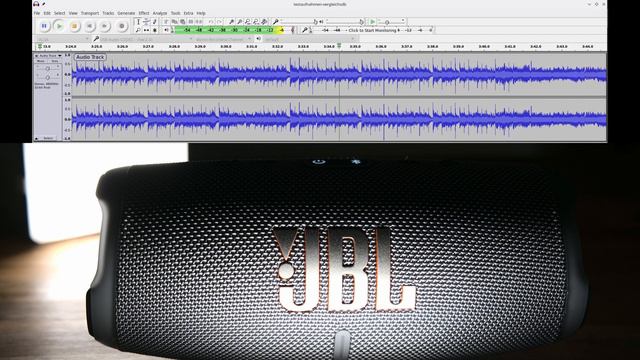The height and width of the screenshot is (360, 640).
Task: Open the Analyze menu
Action: pos(160,13)
